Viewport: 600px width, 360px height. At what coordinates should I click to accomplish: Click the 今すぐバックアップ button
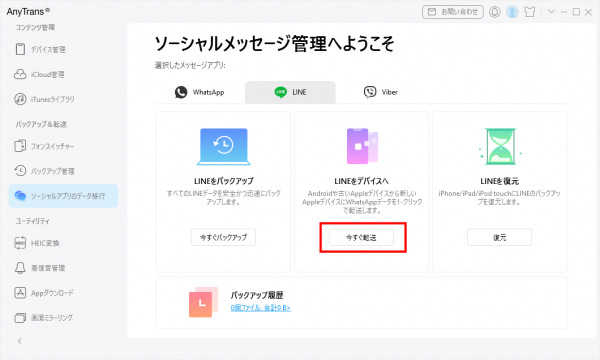pos(223,238)
